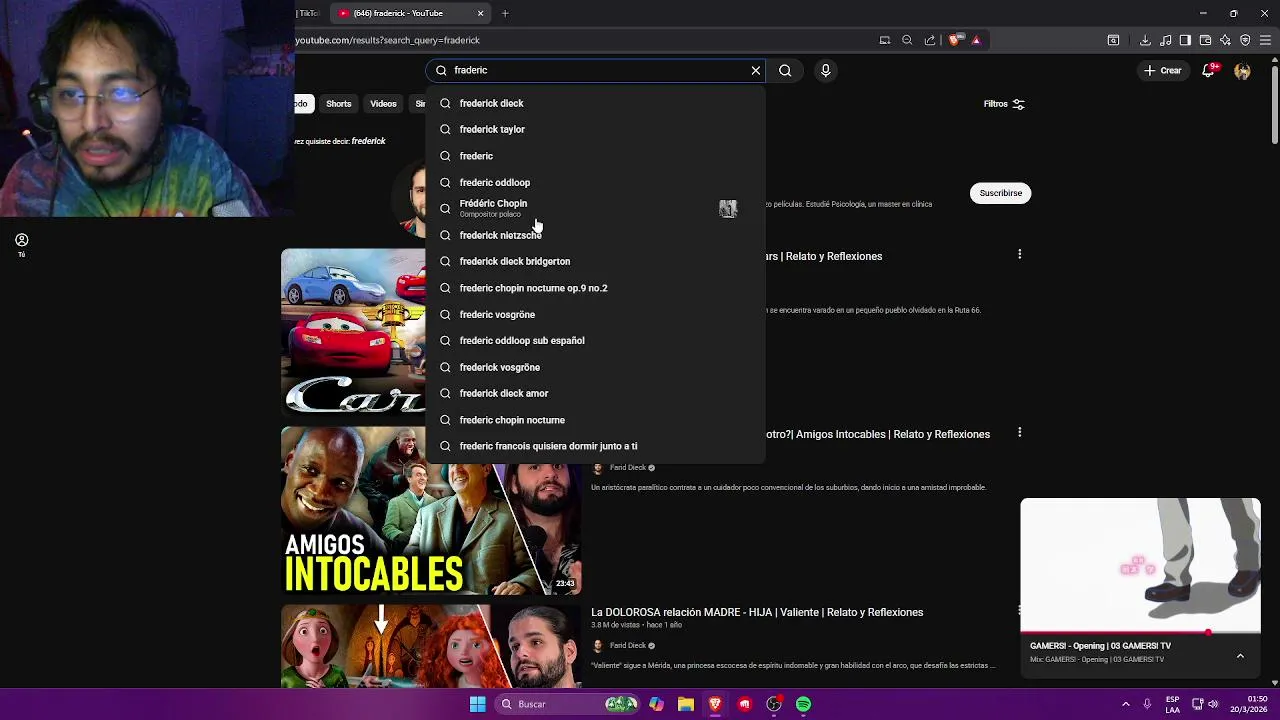Show hidden system tray icons
Screen dimensions: 1280x720
1125,704
